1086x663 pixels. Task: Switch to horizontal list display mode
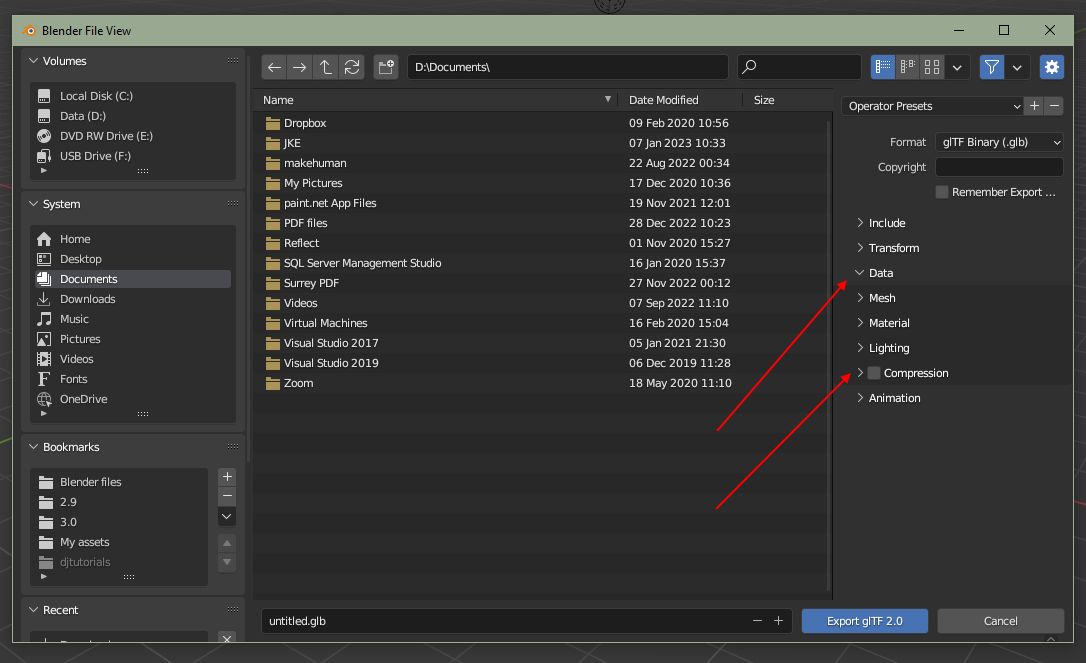(908, 67)
